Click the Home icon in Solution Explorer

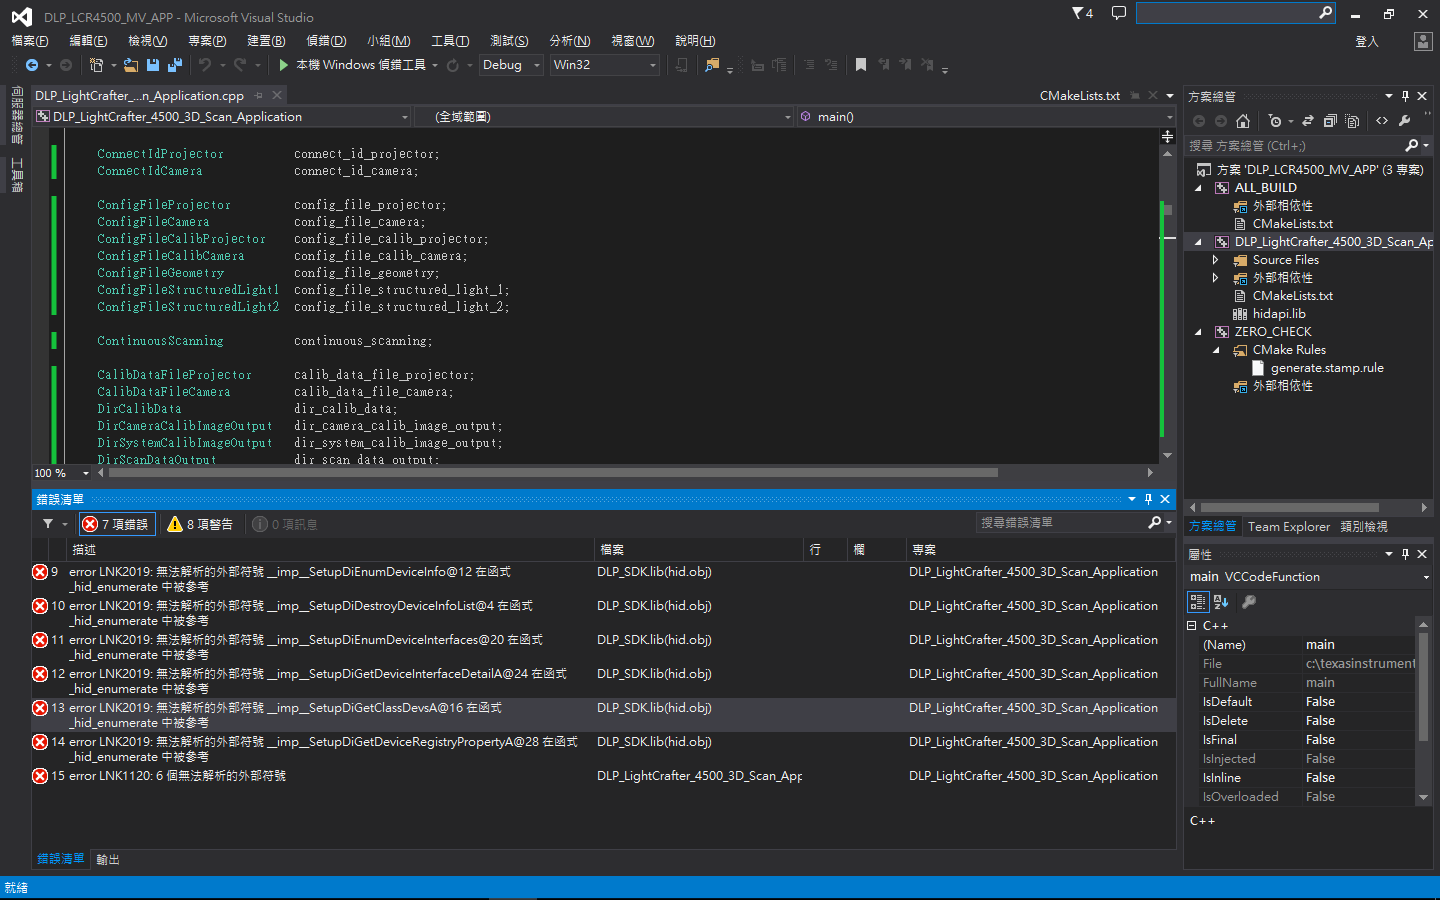tap(1243, 121)
